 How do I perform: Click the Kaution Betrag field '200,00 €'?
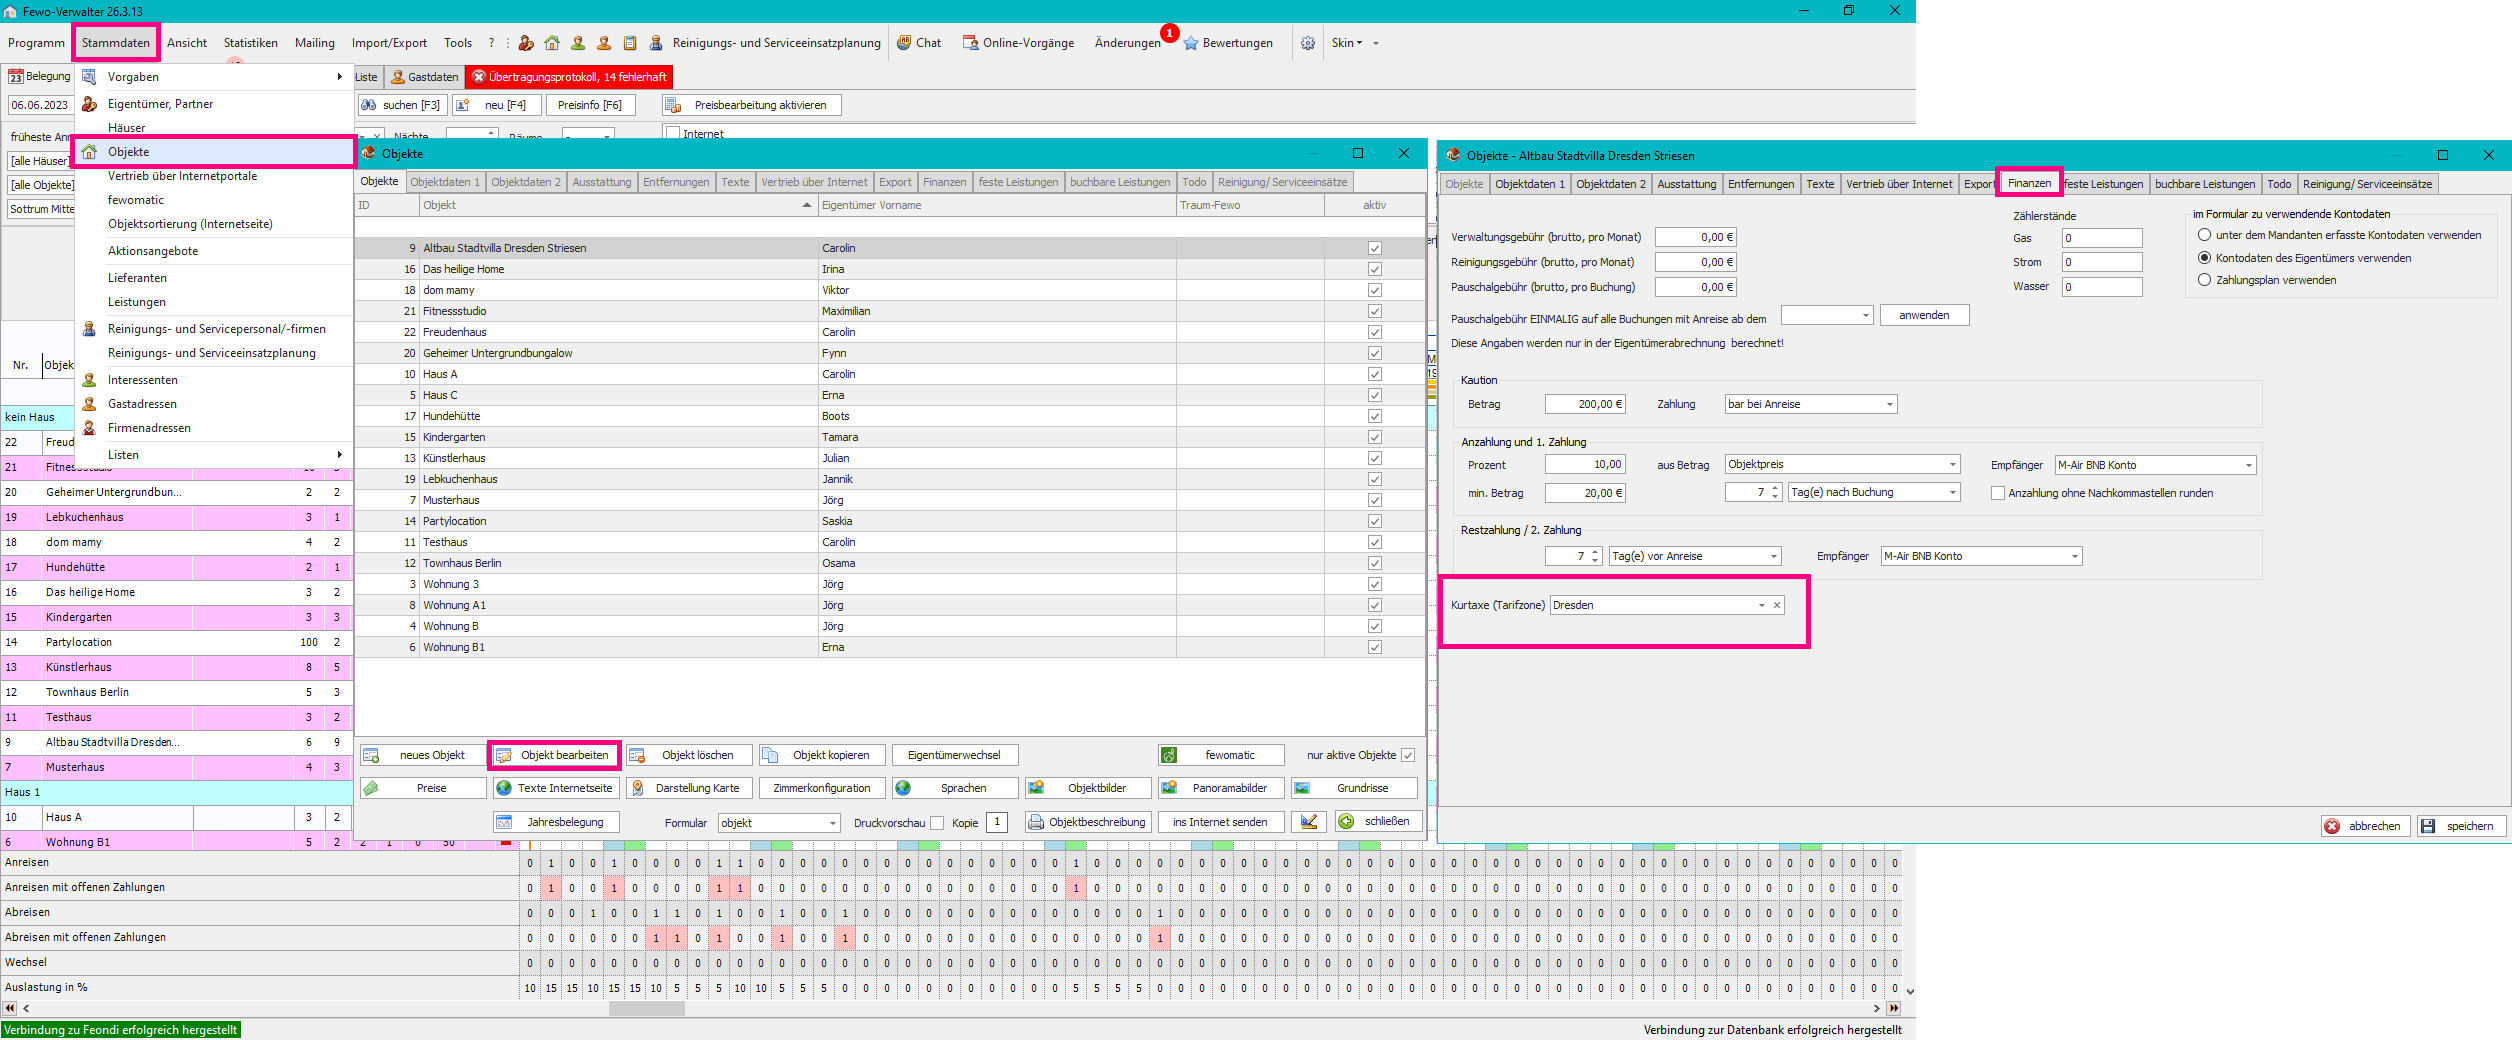pyautogui.click(x=1585, y=404)
